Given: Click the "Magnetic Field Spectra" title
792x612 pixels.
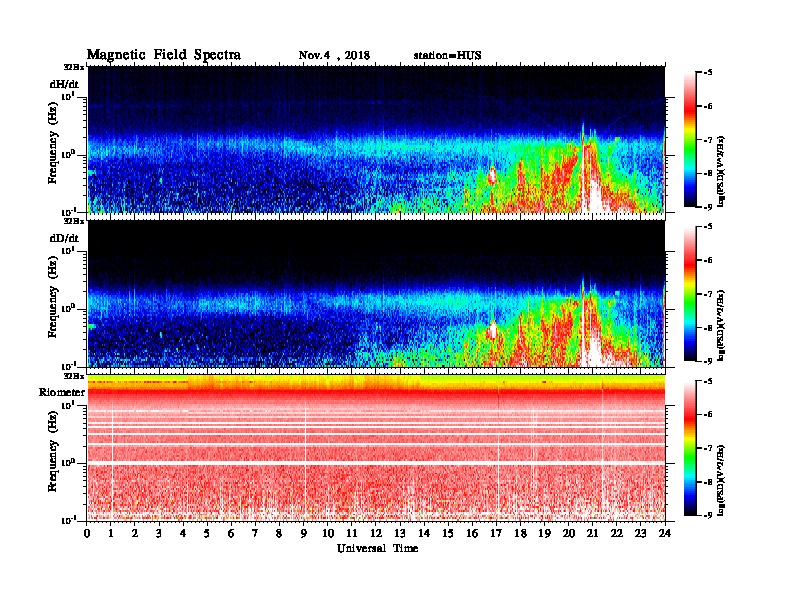Looking at the screenshot, I should [164, 55].
